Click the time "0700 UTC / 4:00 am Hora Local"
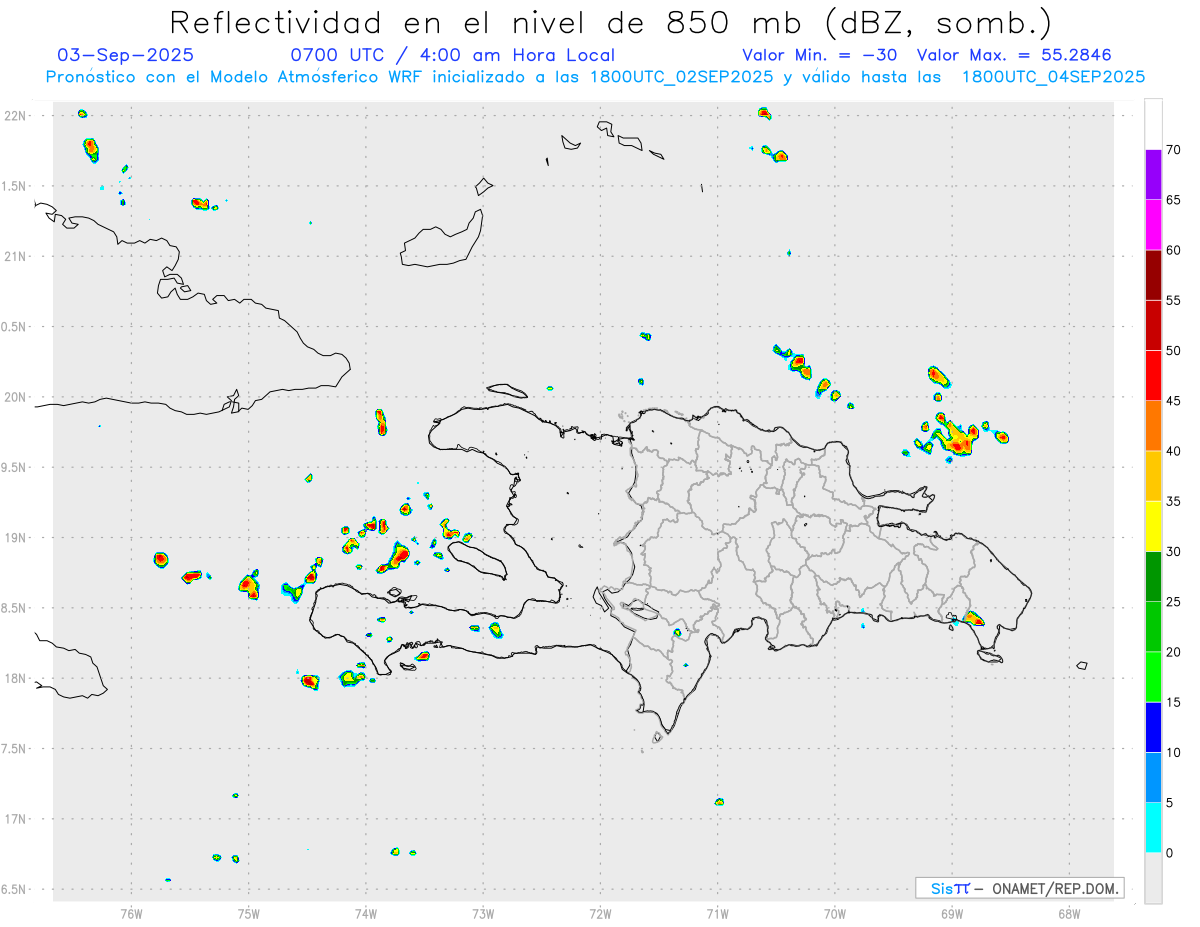This screenshot has width=1200, height=927. pos(453,55)
